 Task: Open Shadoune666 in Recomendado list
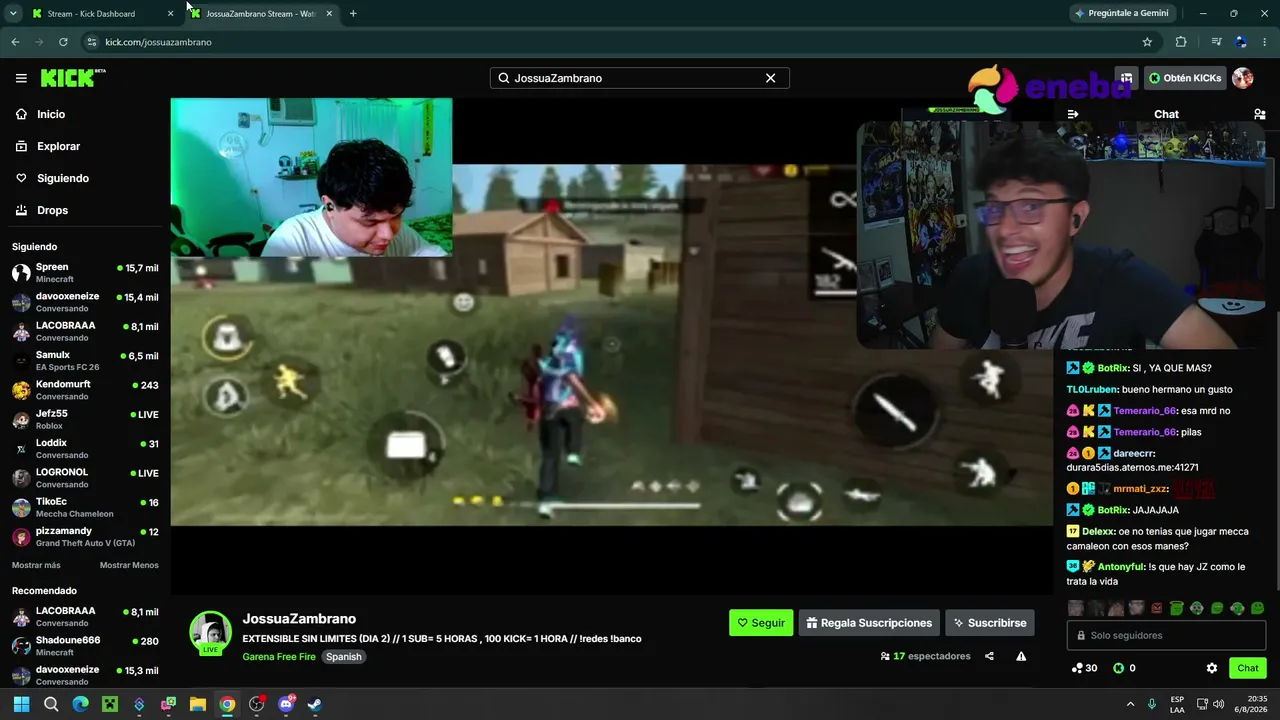tap(85, 646)
